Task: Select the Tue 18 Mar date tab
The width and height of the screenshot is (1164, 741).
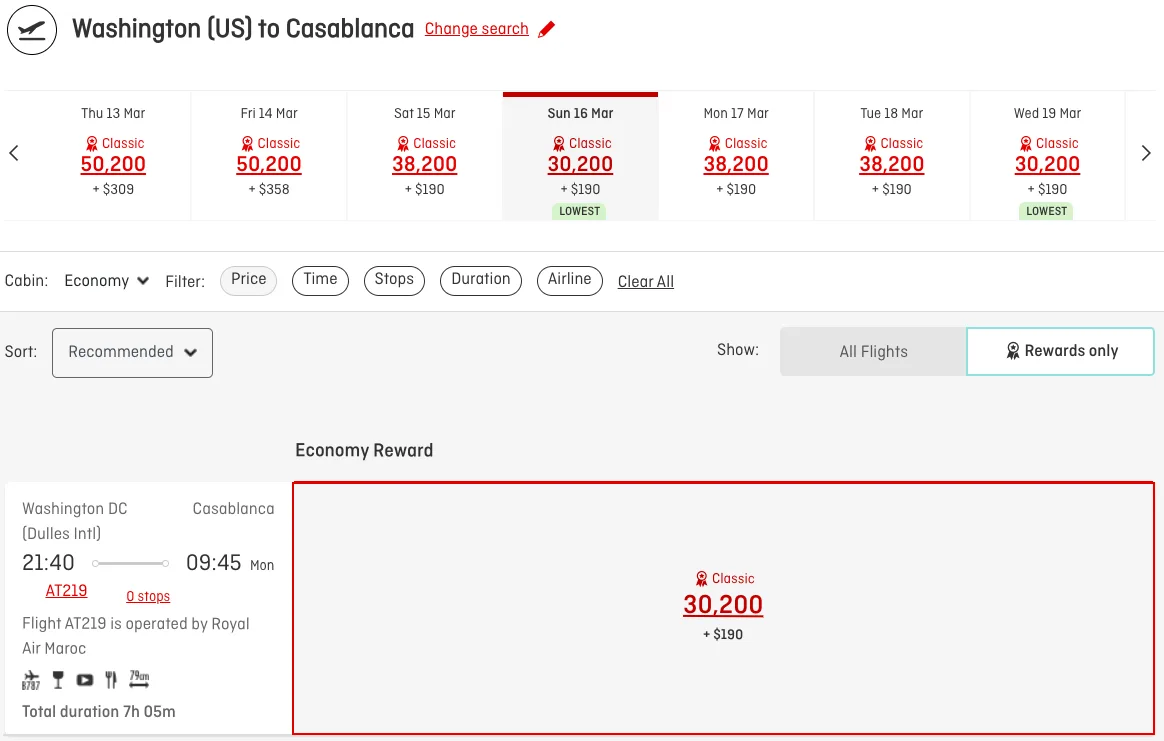Action: point(892,156)
